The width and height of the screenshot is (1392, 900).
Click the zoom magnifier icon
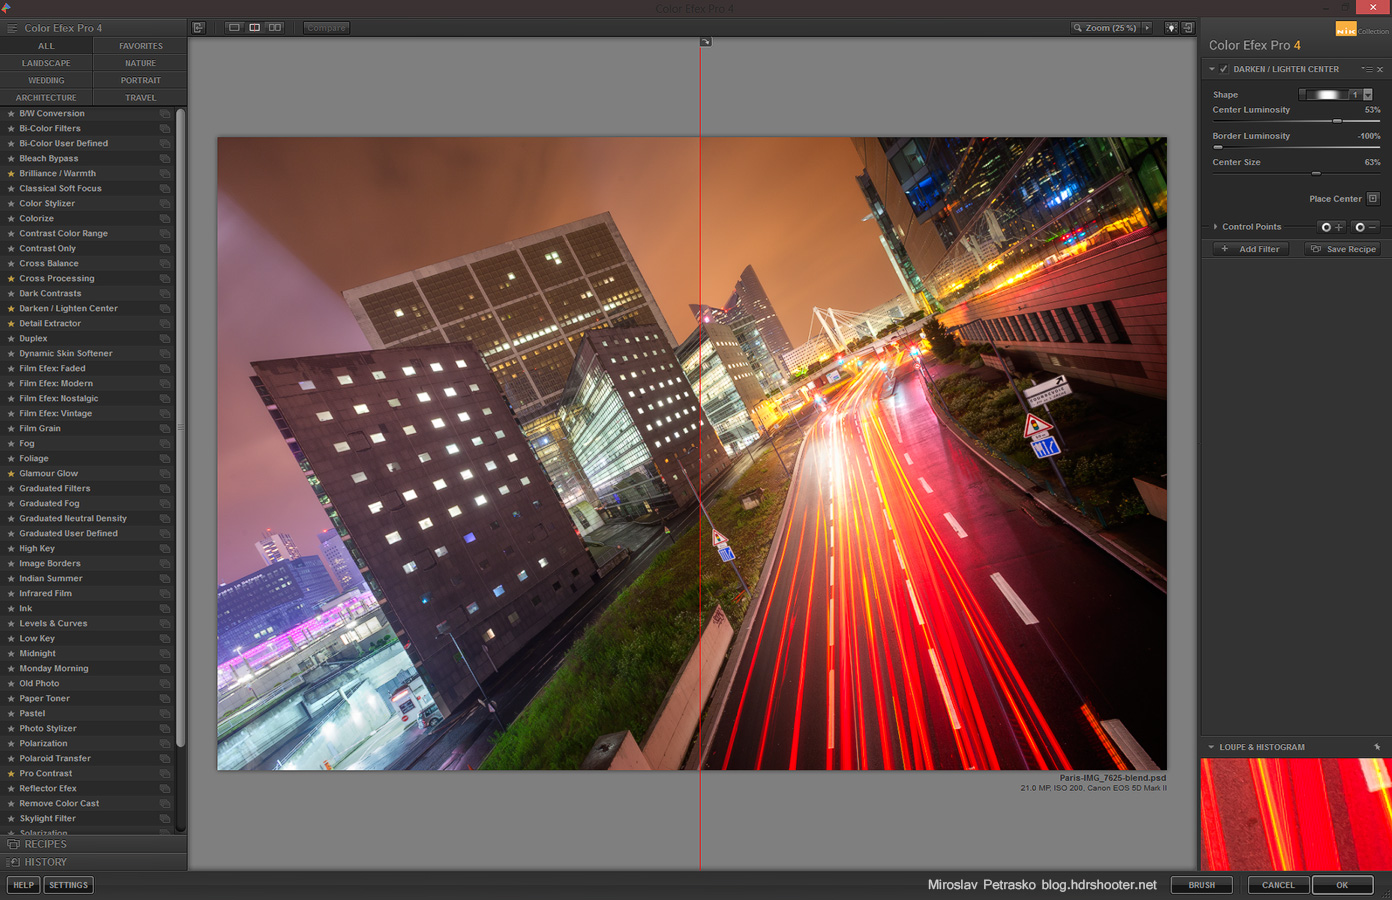point(1078,28)
